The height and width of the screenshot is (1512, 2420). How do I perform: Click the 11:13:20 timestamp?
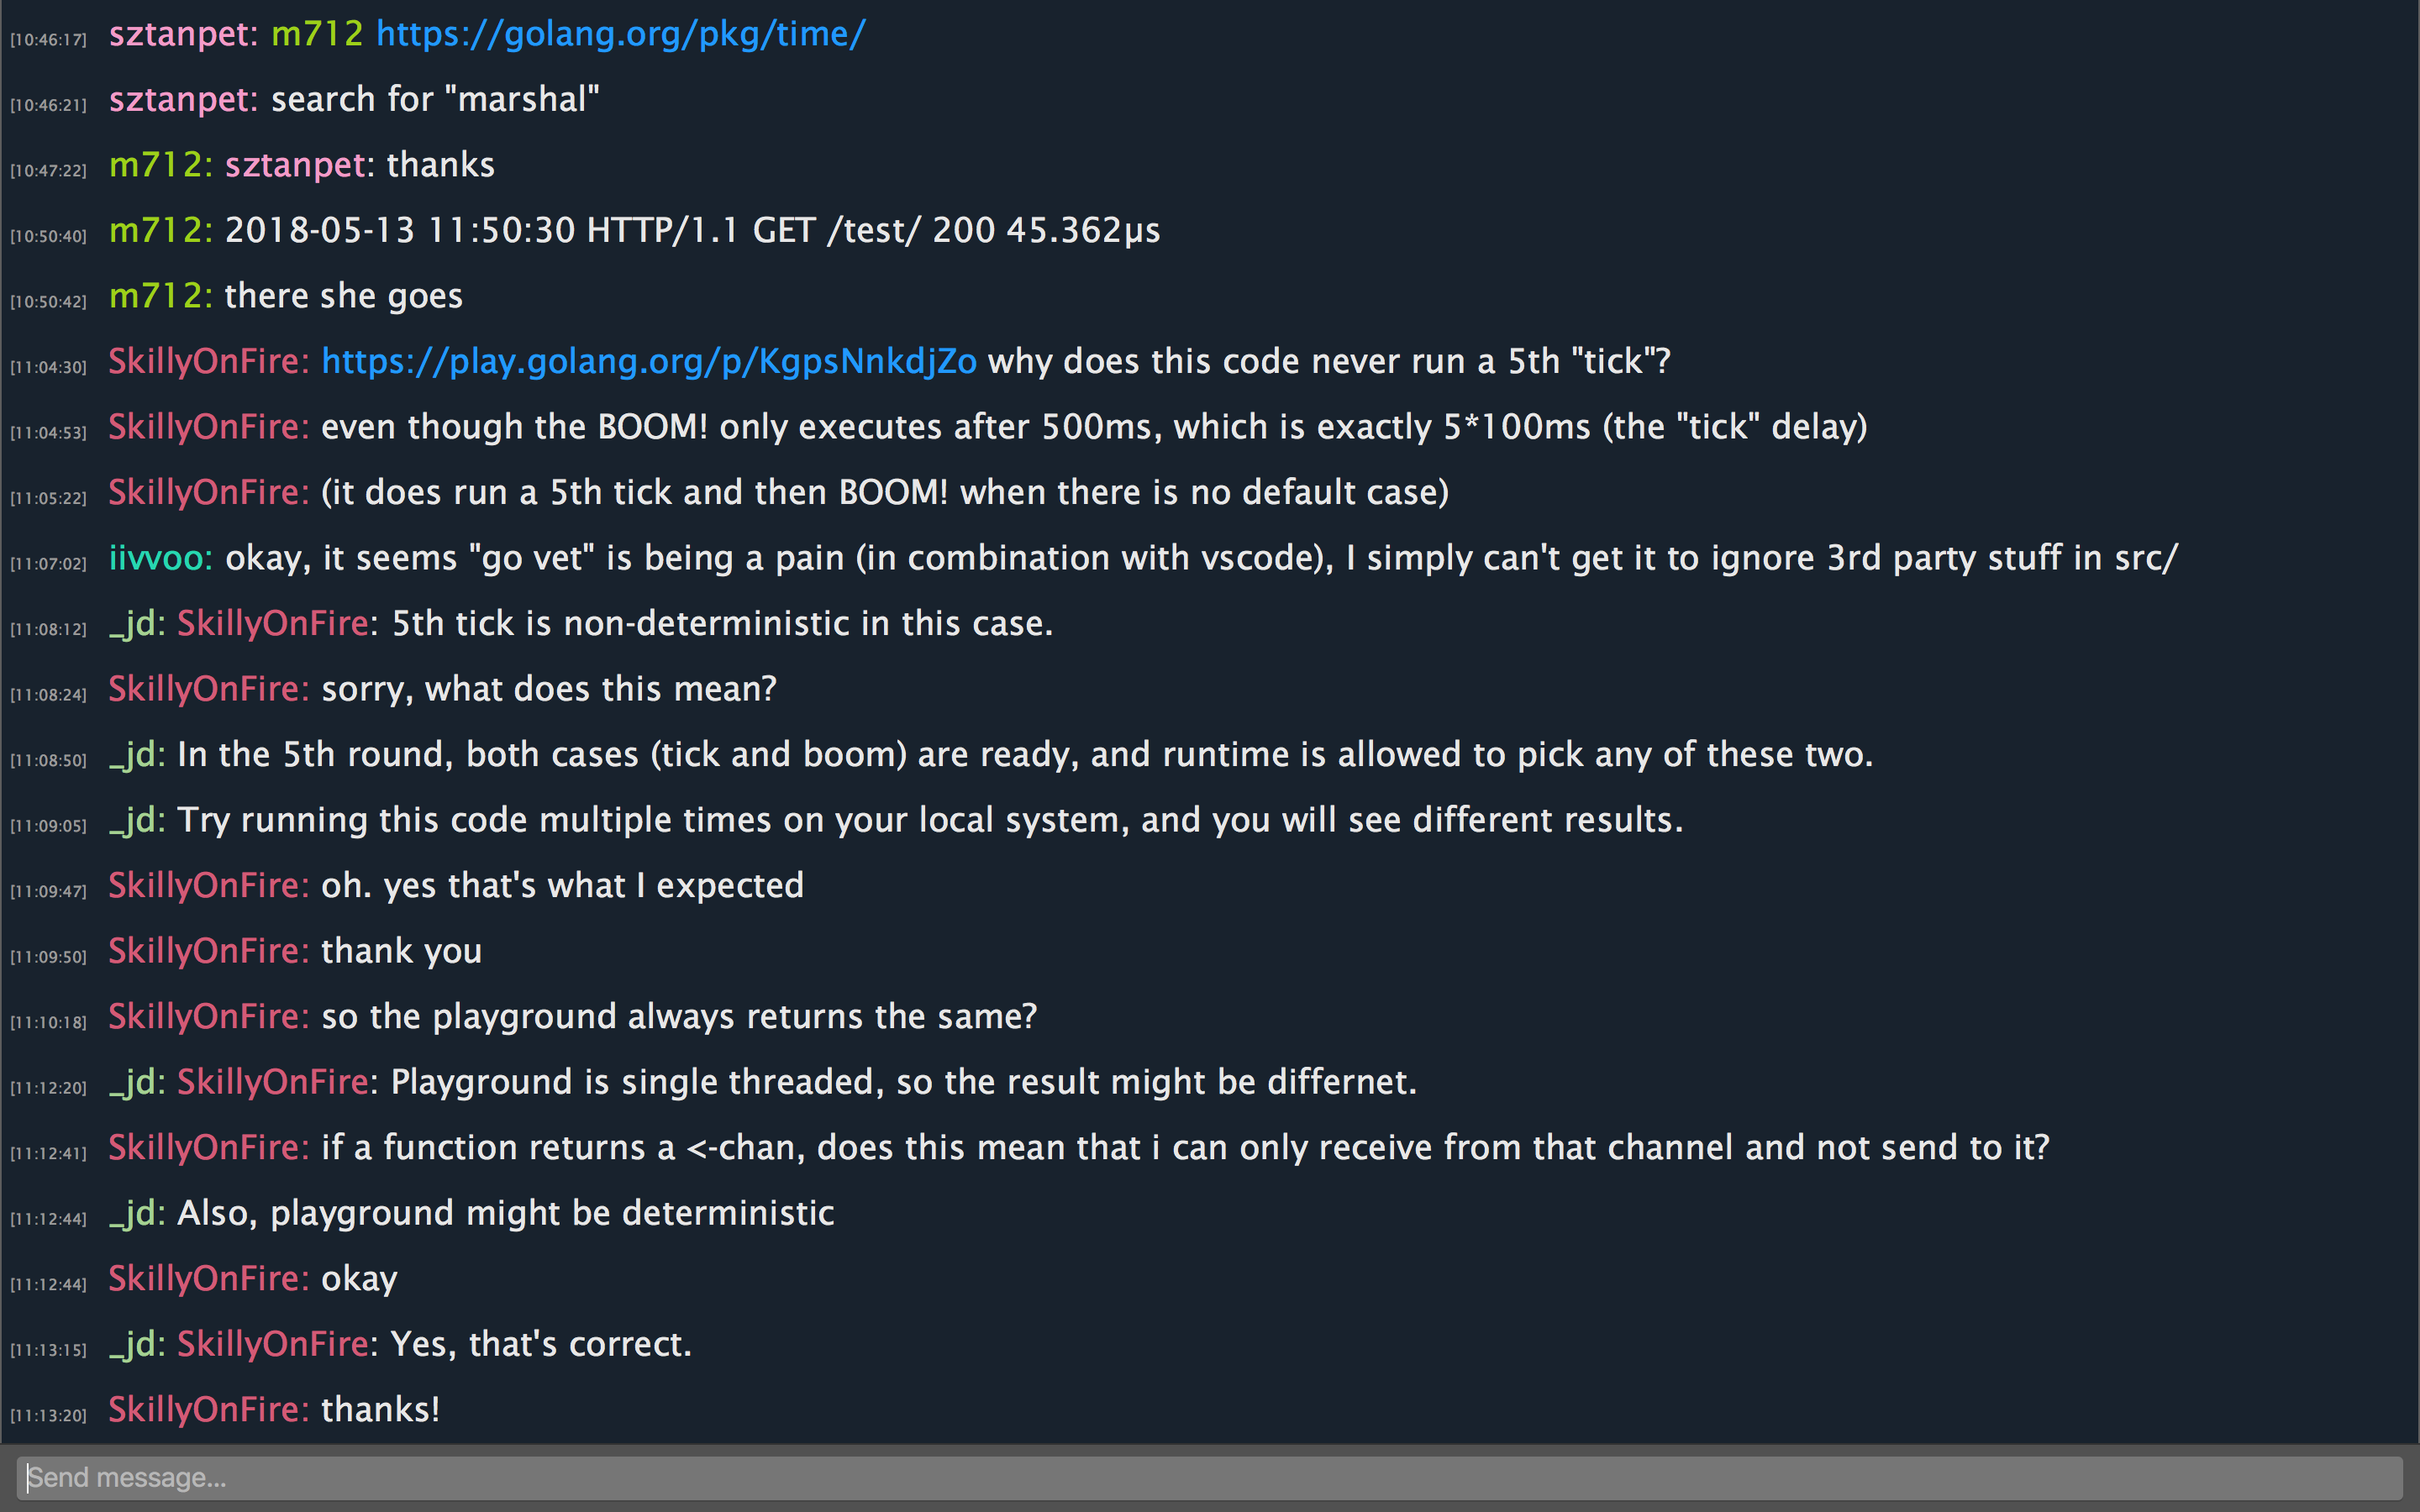click(x=48, y=1416)
